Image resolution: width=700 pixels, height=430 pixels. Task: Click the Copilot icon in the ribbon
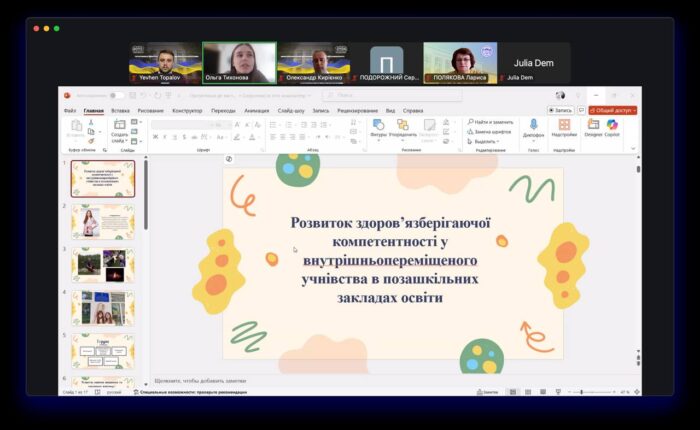click(x=612, y=126)
